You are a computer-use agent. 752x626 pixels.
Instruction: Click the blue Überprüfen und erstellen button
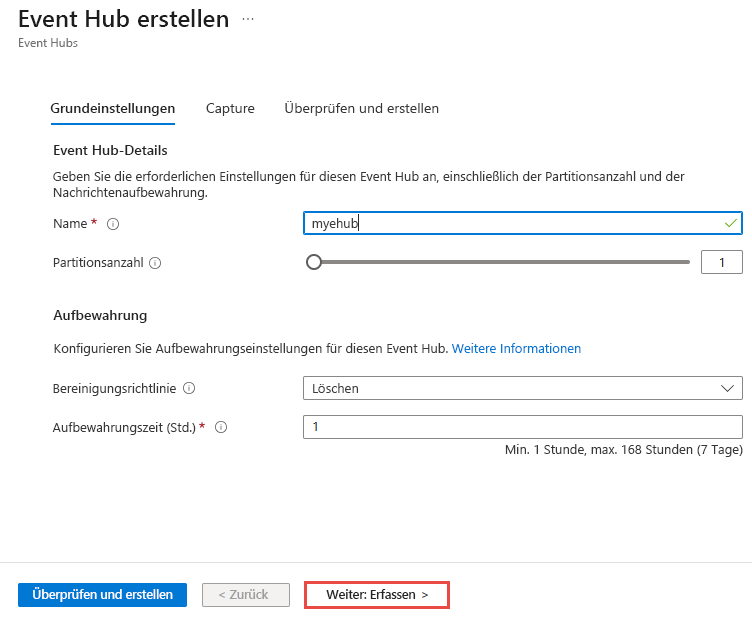click(x=103, y=595)
